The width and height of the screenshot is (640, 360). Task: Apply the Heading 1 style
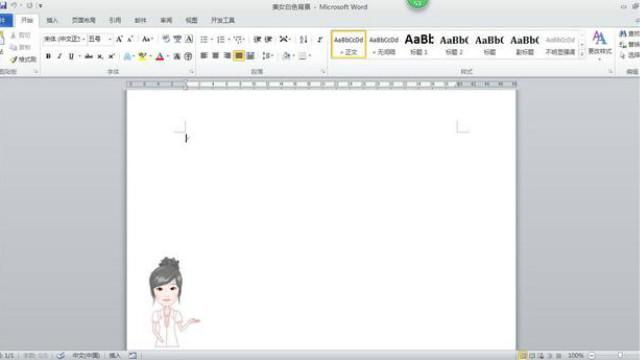419,44
